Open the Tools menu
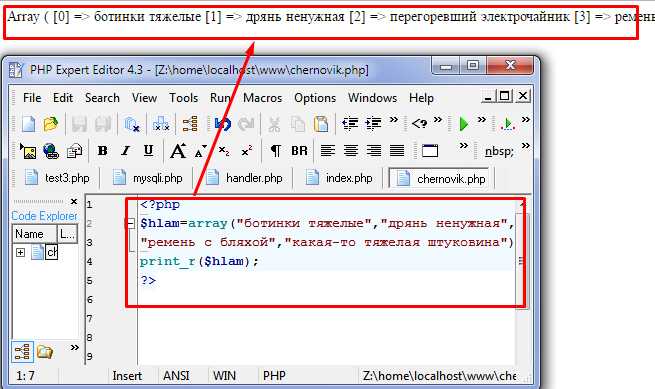This screenshot has height=389, width=655. pos(183,98)
